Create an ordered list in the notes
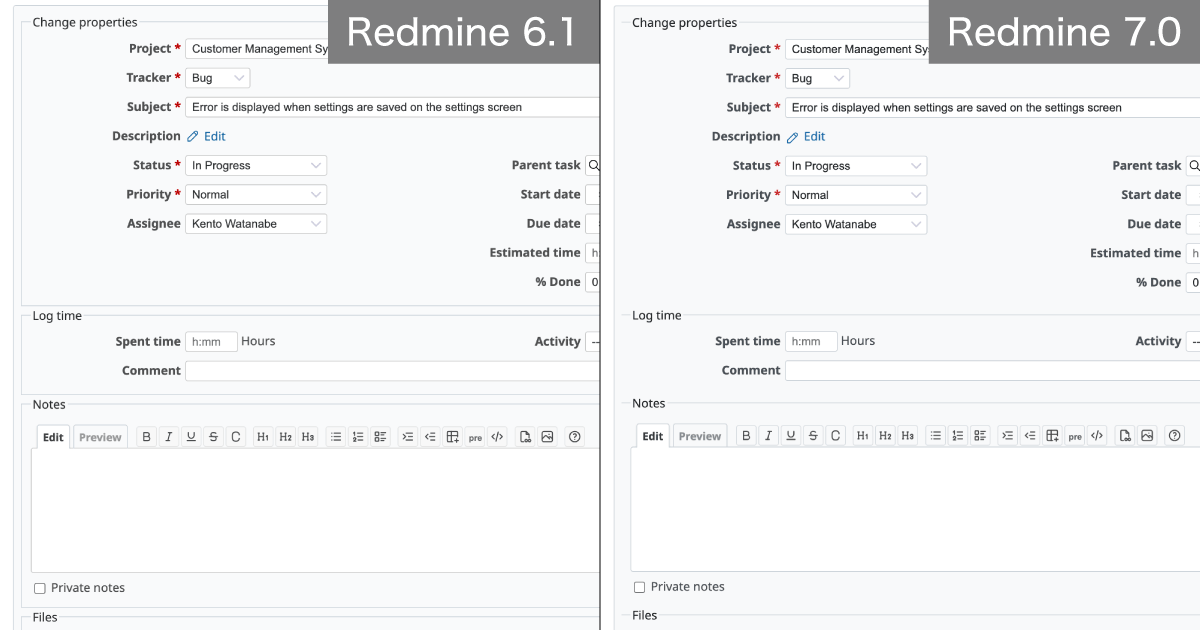Screen dimensions: 1200x630 357,436
